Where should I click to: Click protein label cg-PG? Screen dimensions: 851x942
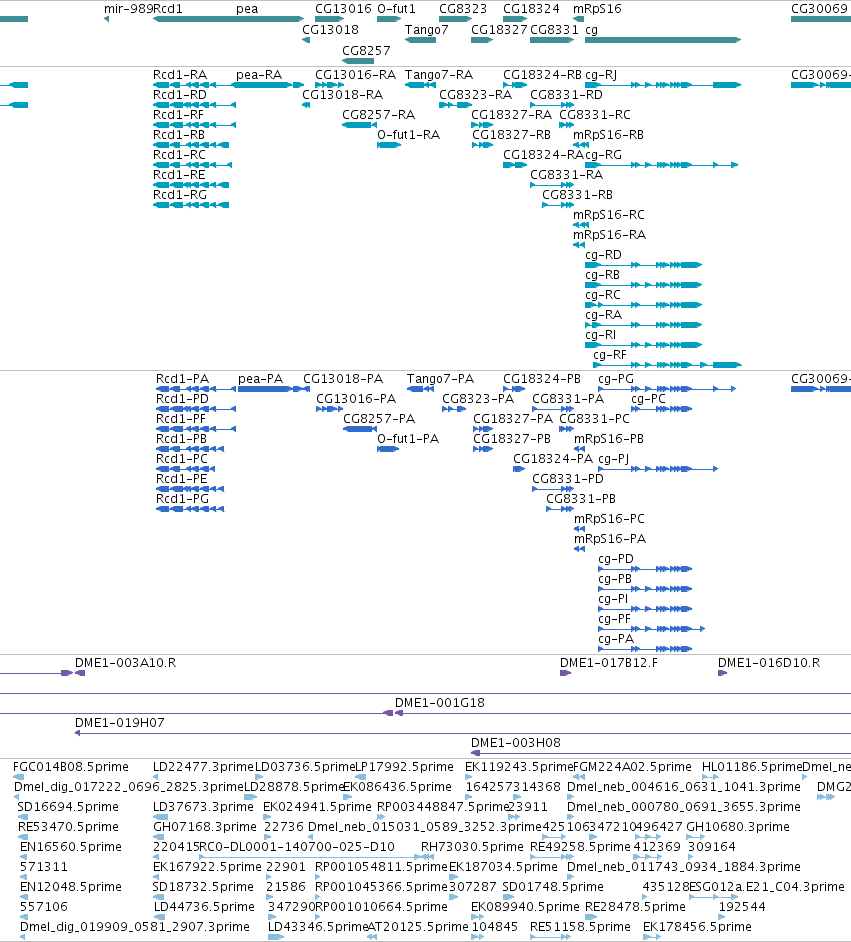[x=616, y=379]
